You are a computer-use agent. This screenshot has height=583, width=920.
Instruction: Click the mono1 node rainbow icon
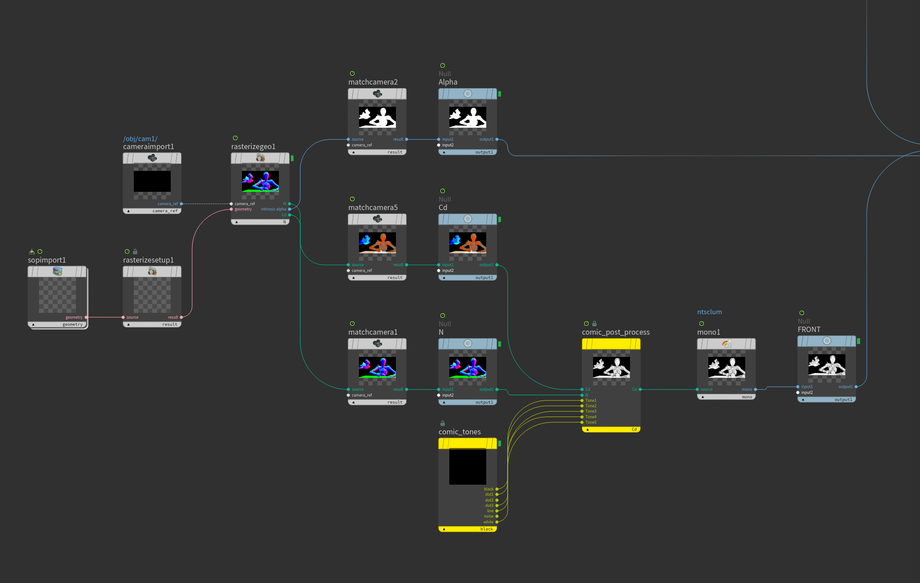point(726,344)
